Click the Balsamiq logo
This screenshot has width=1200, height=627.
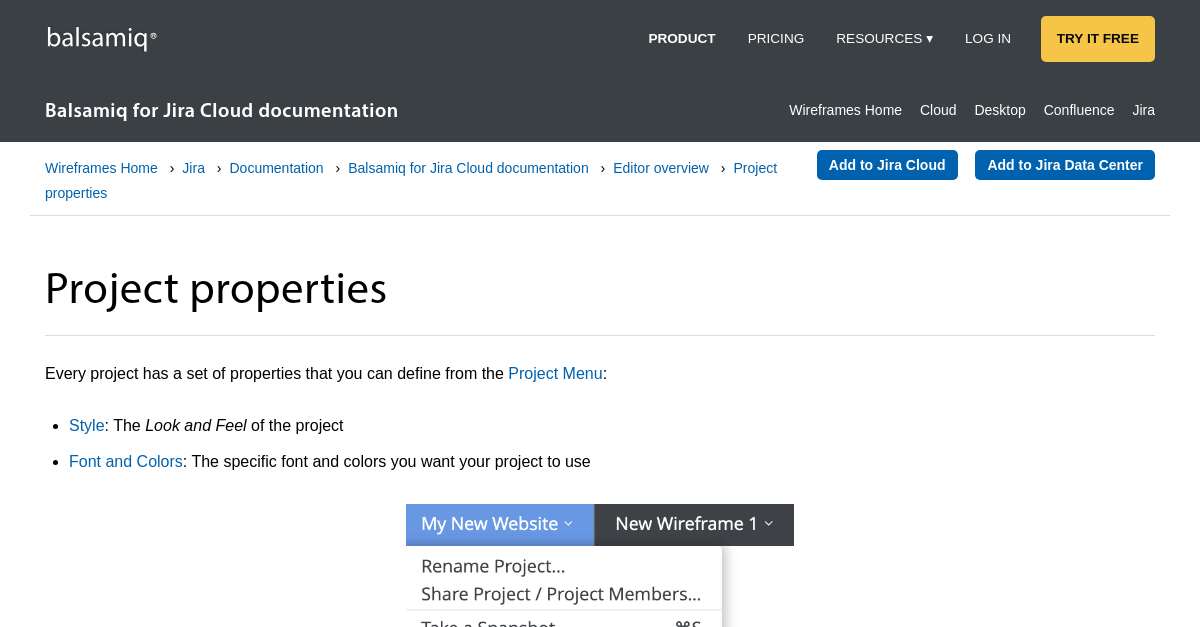tap(100, 37)
